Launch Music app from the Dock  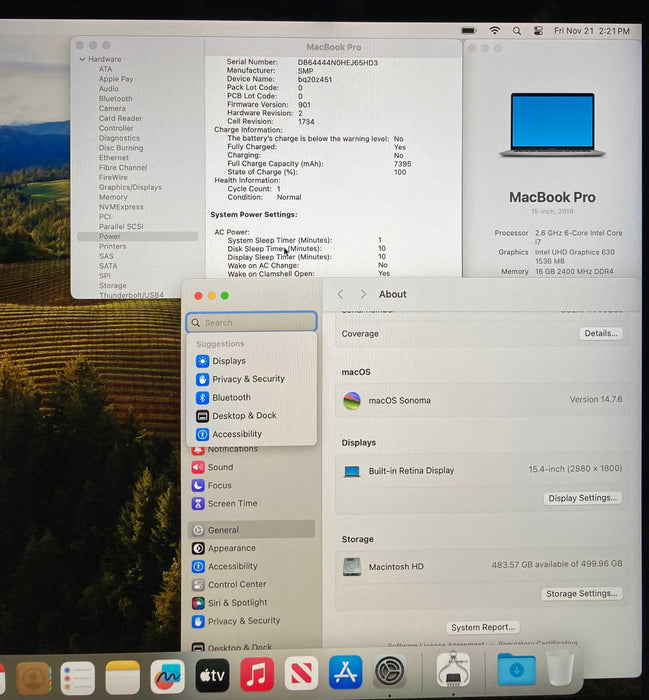click(x=257, y=674)
